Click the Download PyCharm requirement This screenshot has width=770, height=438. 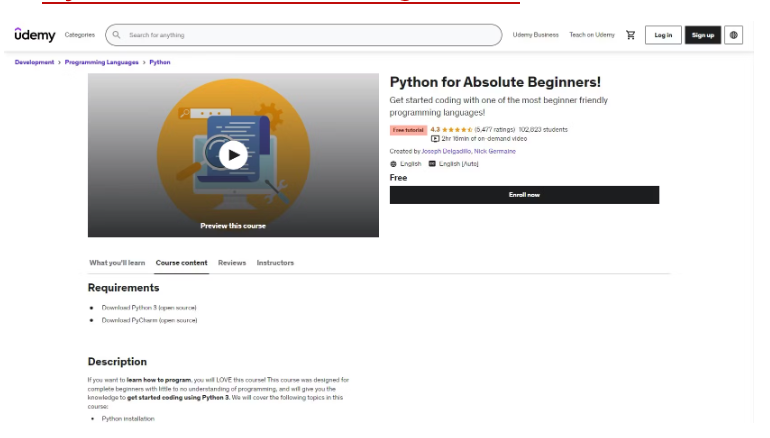pyautogui.click(x=149, y=320)
